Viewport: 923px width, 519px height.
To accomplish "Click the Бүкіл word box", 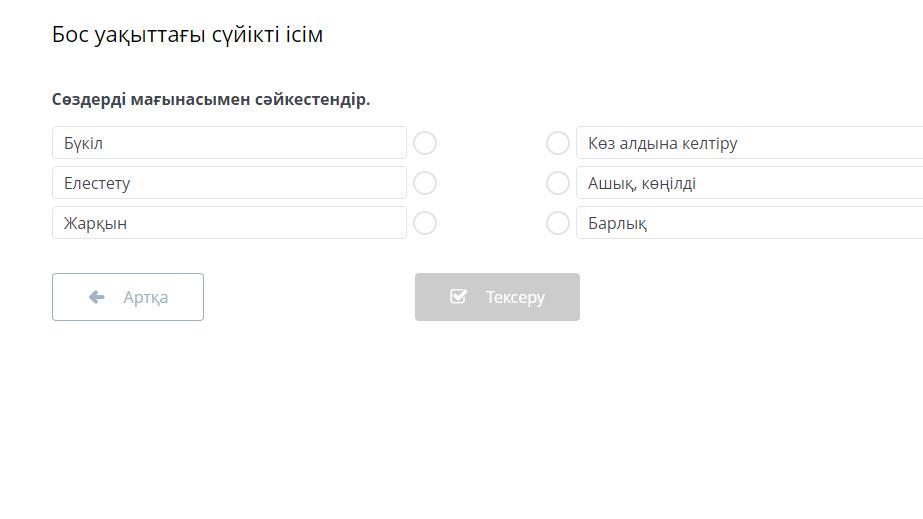I will point(229,143).
